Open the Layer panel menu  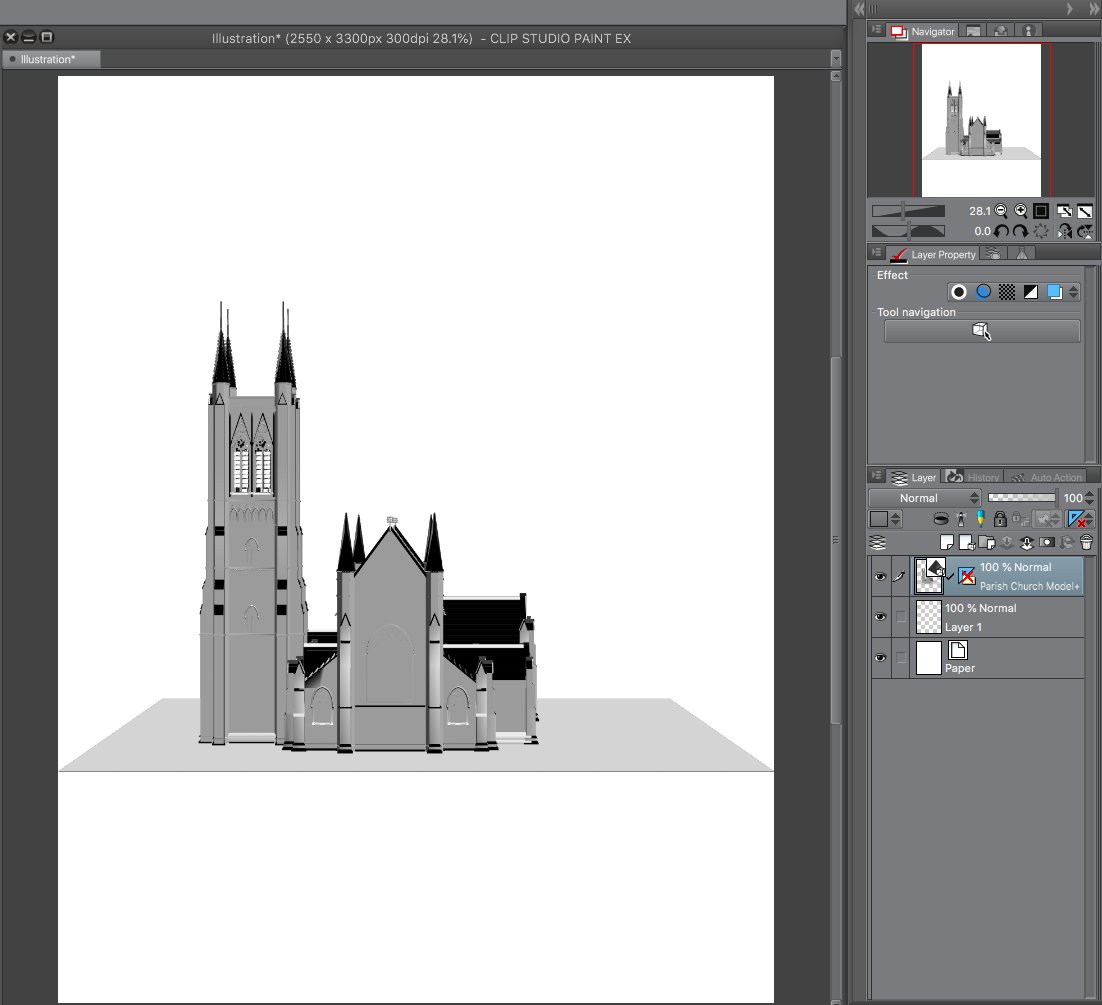tap(877, 477)
